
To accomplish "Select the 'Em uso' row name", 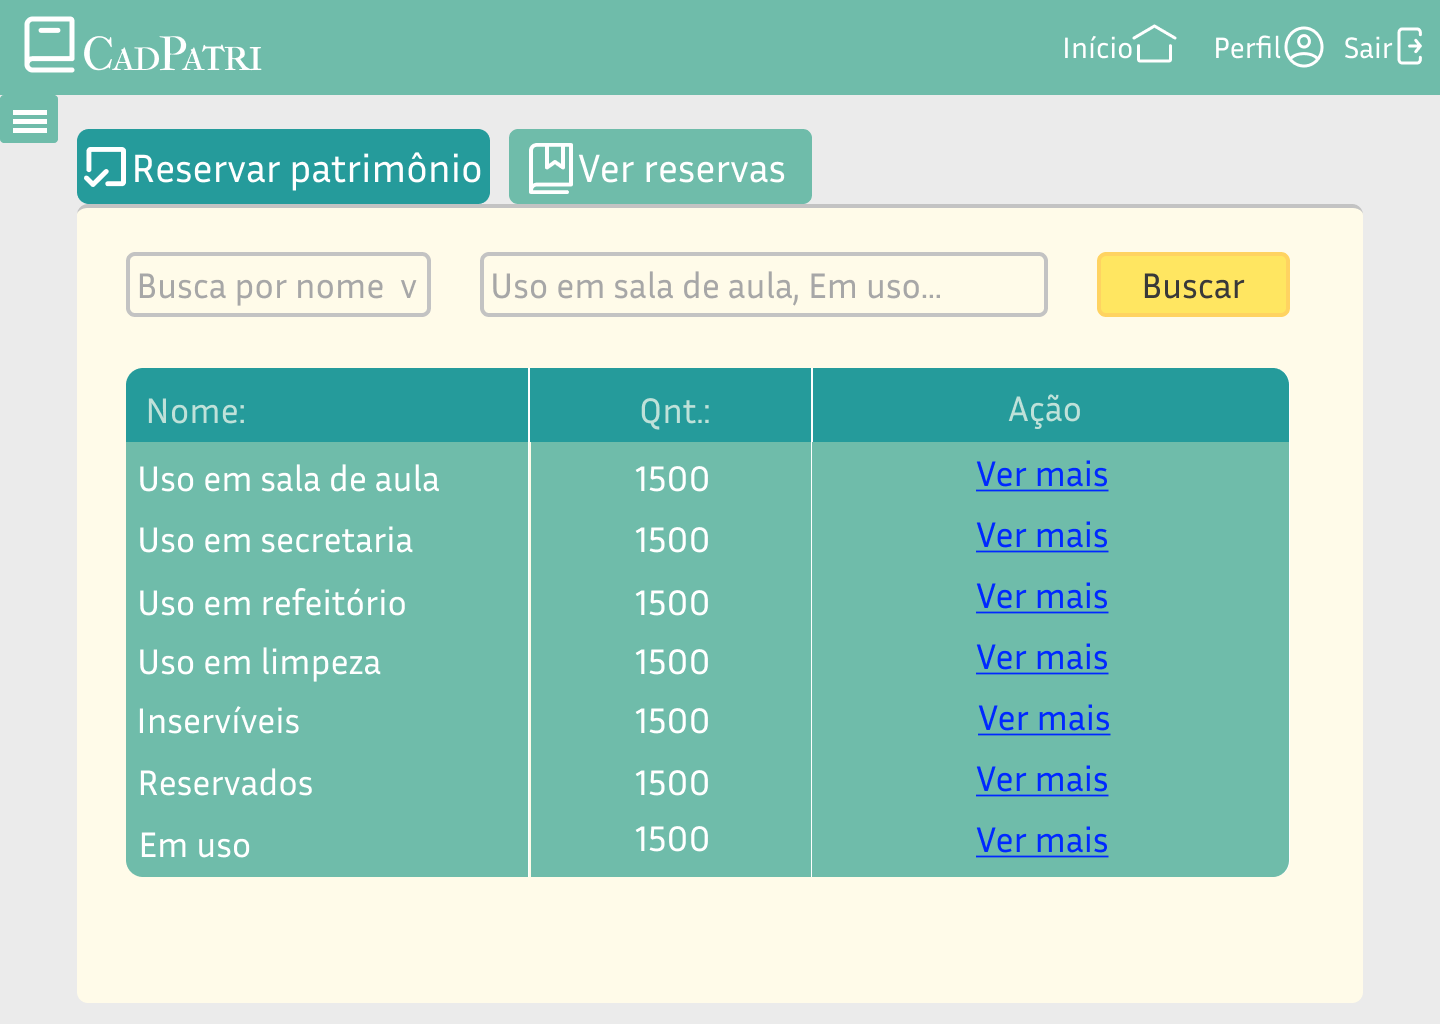I will click(195, 846).
